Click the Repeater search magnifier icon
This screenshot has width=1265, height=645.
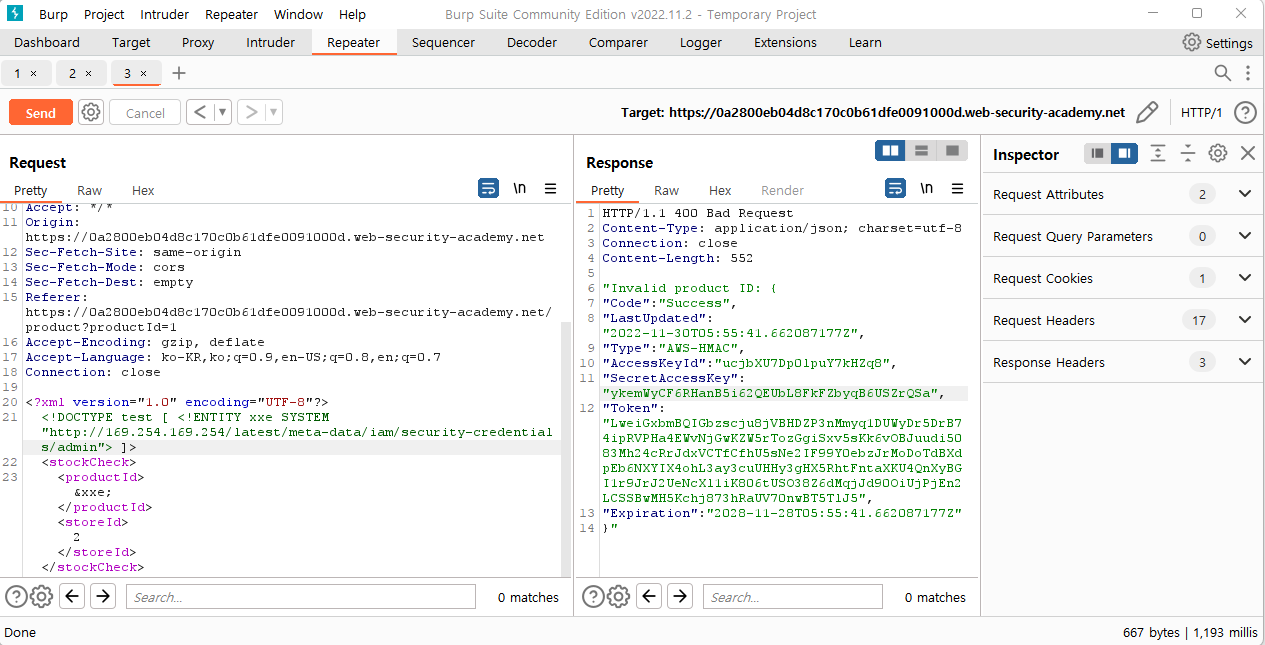point(1222,73)
